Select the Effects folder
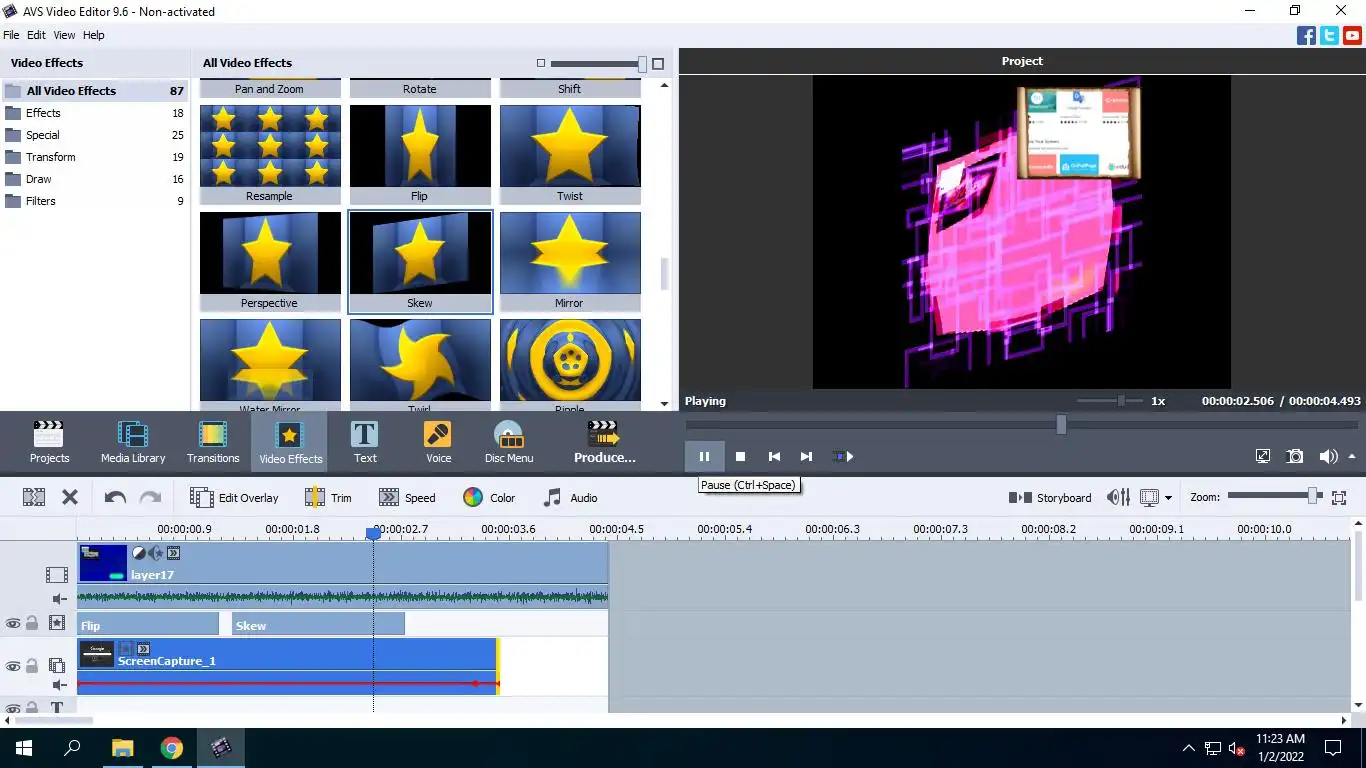The image size is (1366, 768). point(94,113)
